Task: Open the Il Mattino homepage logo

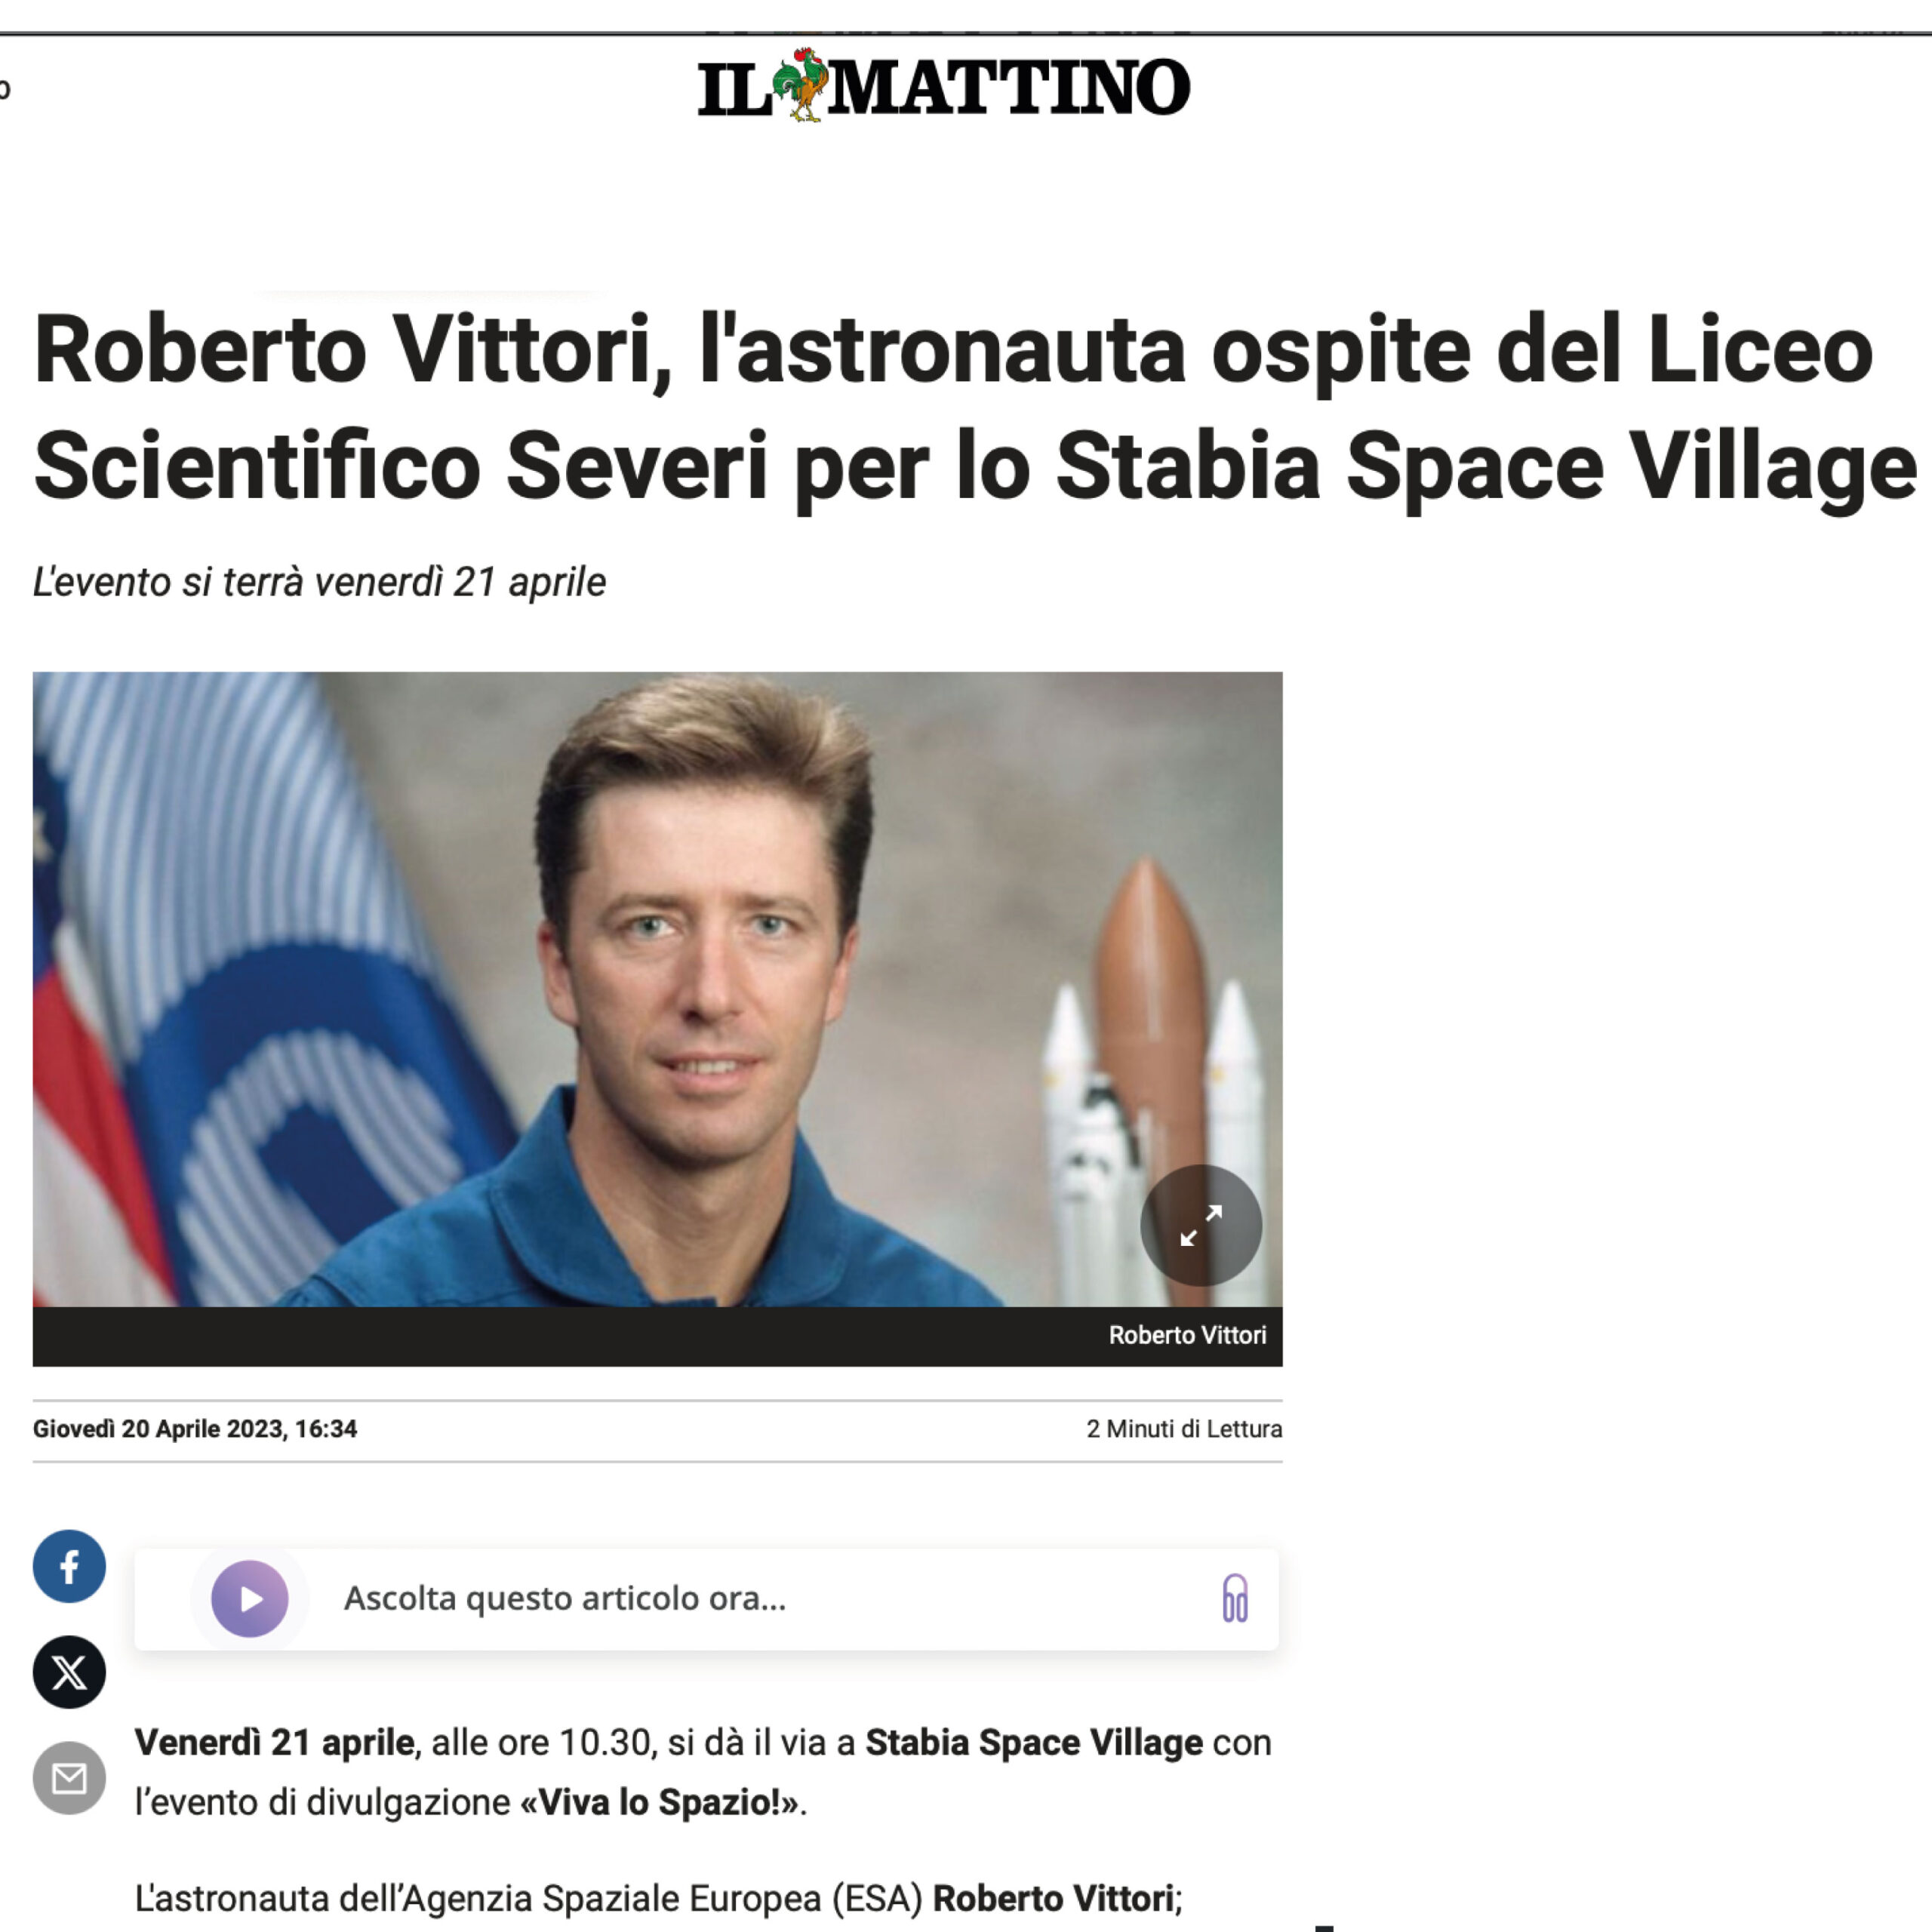Action: 943,86
